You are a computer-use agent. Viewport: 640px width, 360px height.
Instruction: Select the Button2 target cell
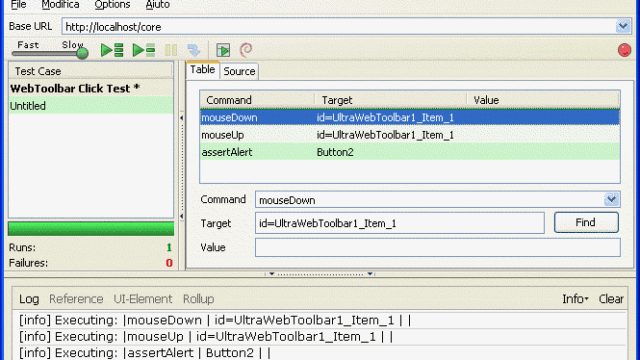335,152
